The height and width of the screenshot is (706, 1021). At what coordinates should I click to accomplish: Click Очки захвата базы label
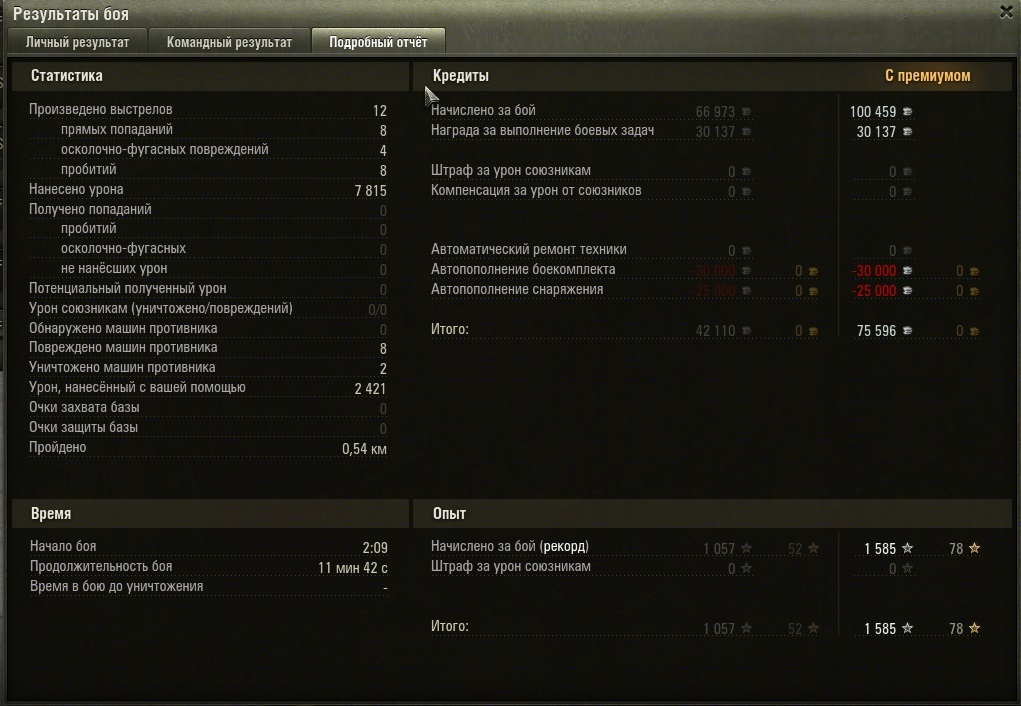tap(84, 407)
